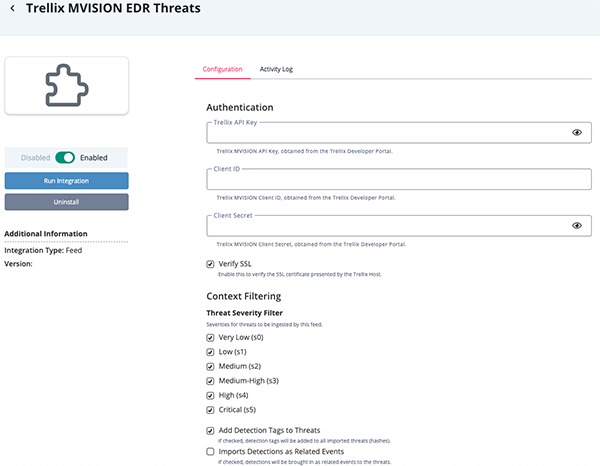Image resolution: width=600 pixels, height=466 pixels.
Task: Focus the Client ID input field
Action: [399, 179]
